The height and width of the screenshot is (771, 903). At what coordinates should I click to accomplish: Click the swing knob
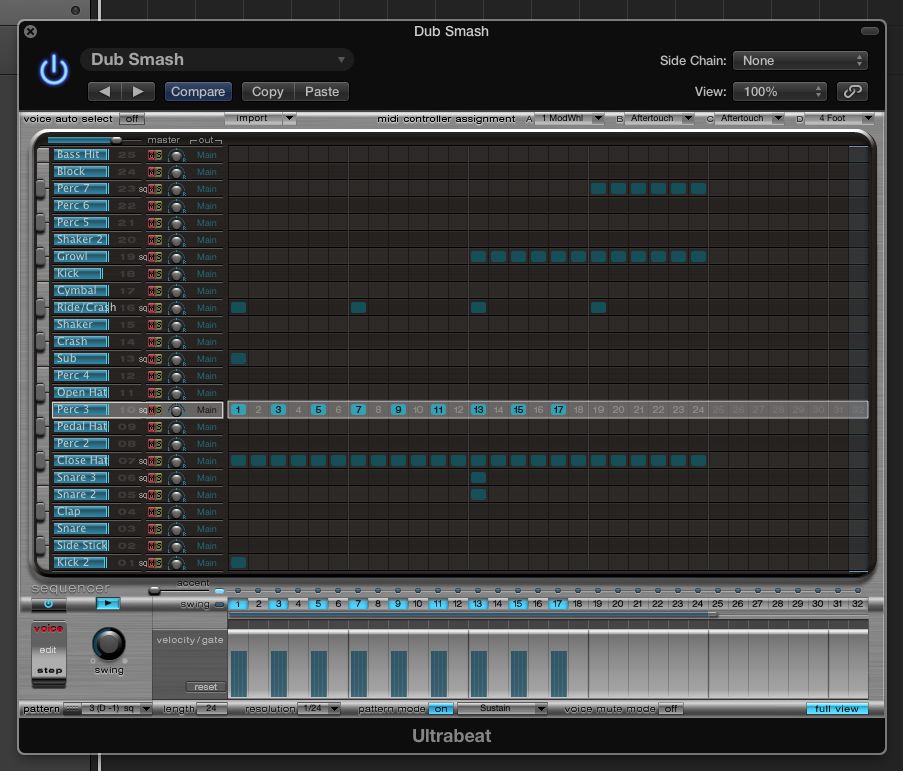(108, 643)
